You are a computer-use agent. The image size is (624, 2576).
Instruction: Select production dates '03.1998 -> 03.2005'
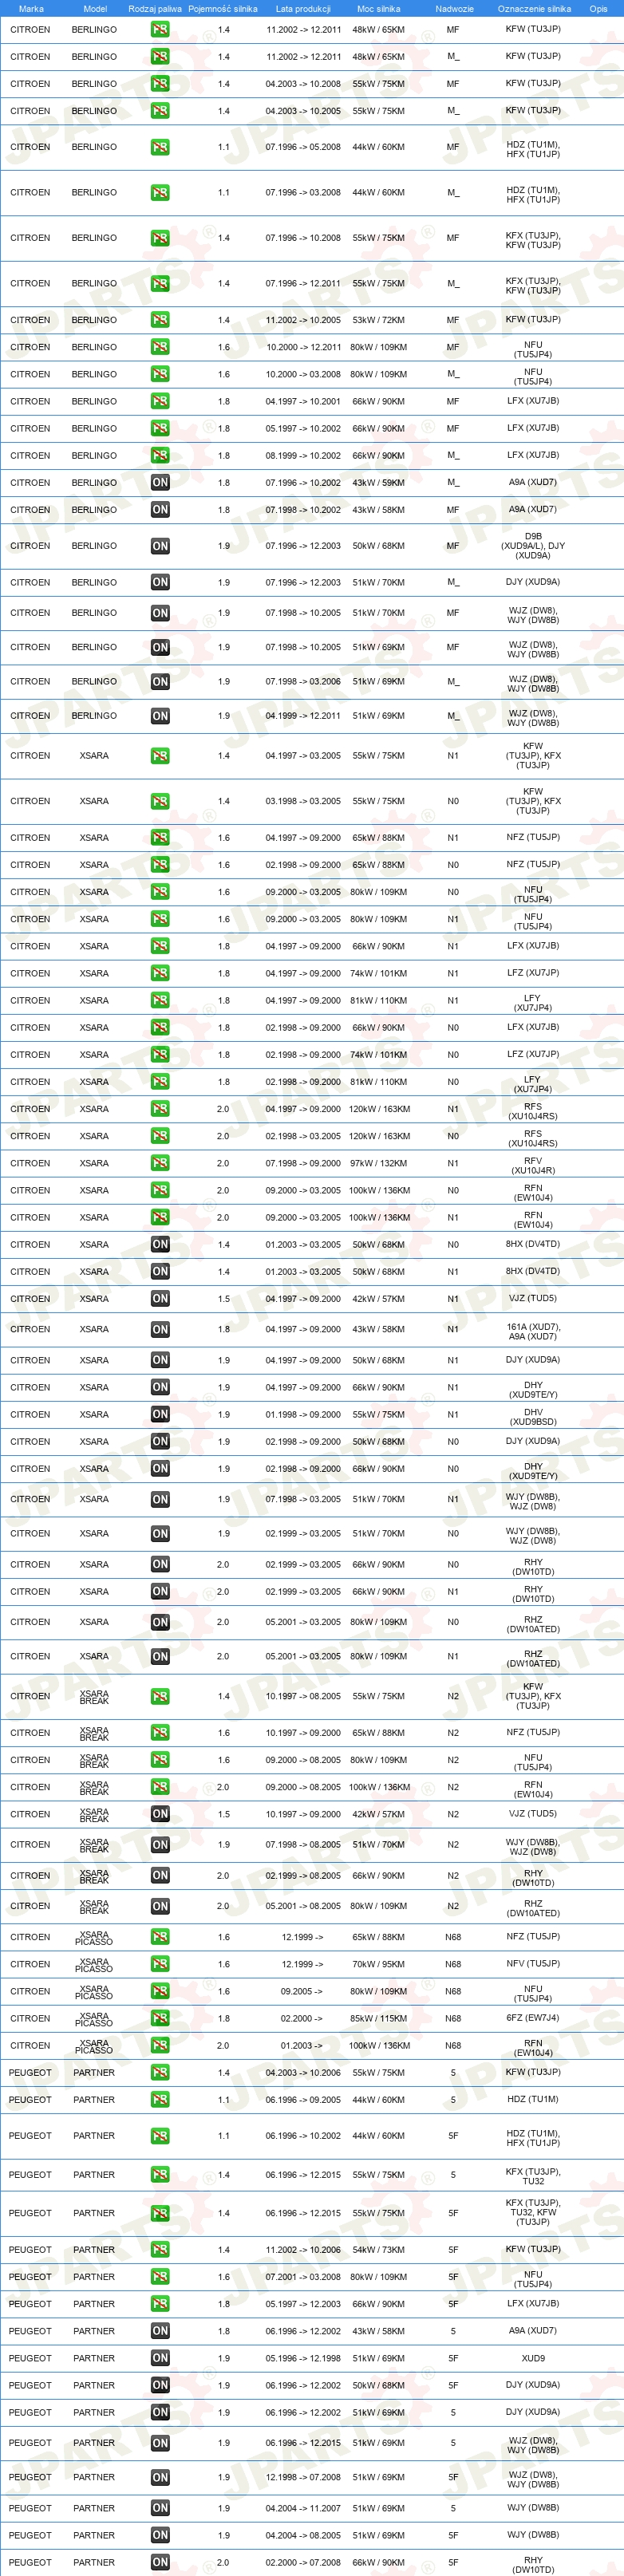[x=303, y=801]
